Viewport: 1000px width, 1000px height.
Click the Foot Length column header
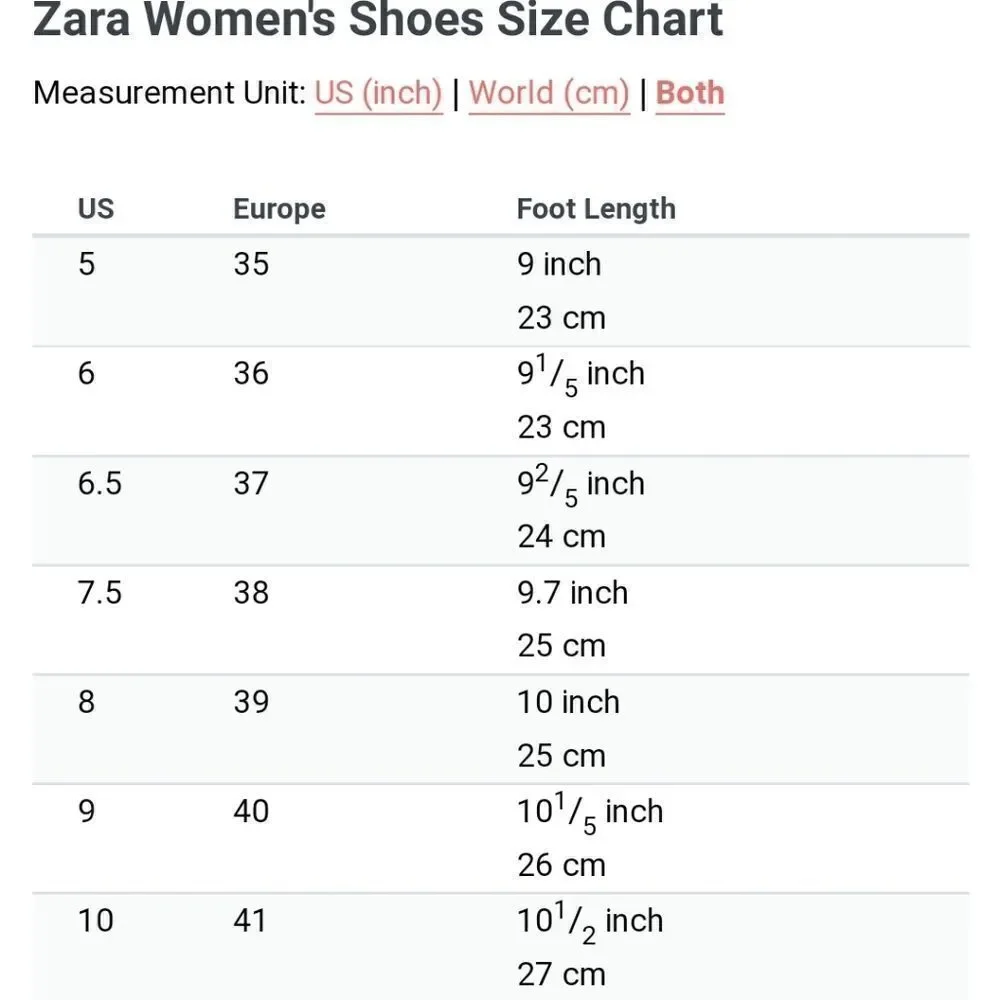tap(596, 209)
